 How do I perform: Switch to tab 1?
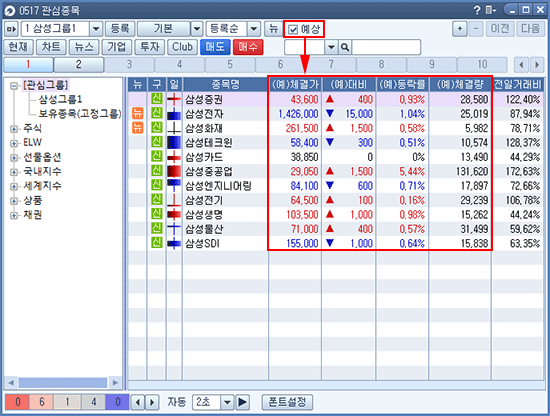point(28,65)
